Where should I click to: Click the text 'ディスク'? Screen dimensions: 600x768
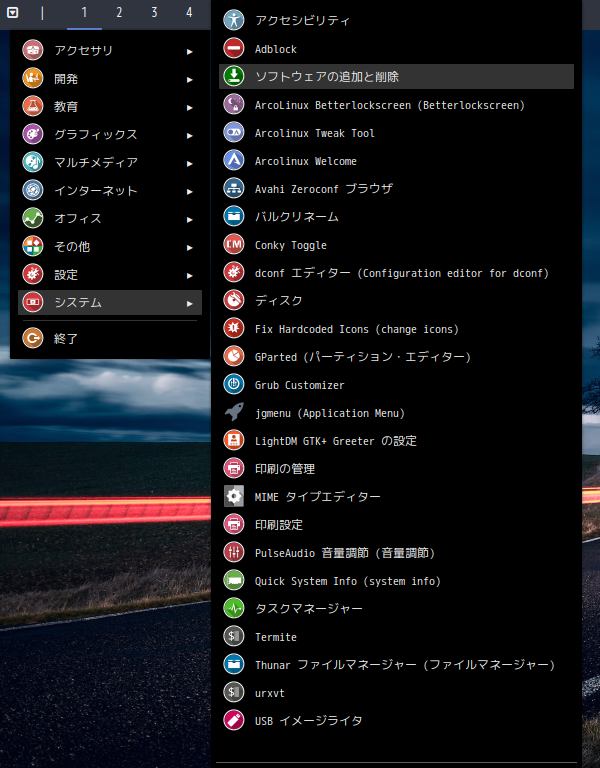[x=279, y=300]
